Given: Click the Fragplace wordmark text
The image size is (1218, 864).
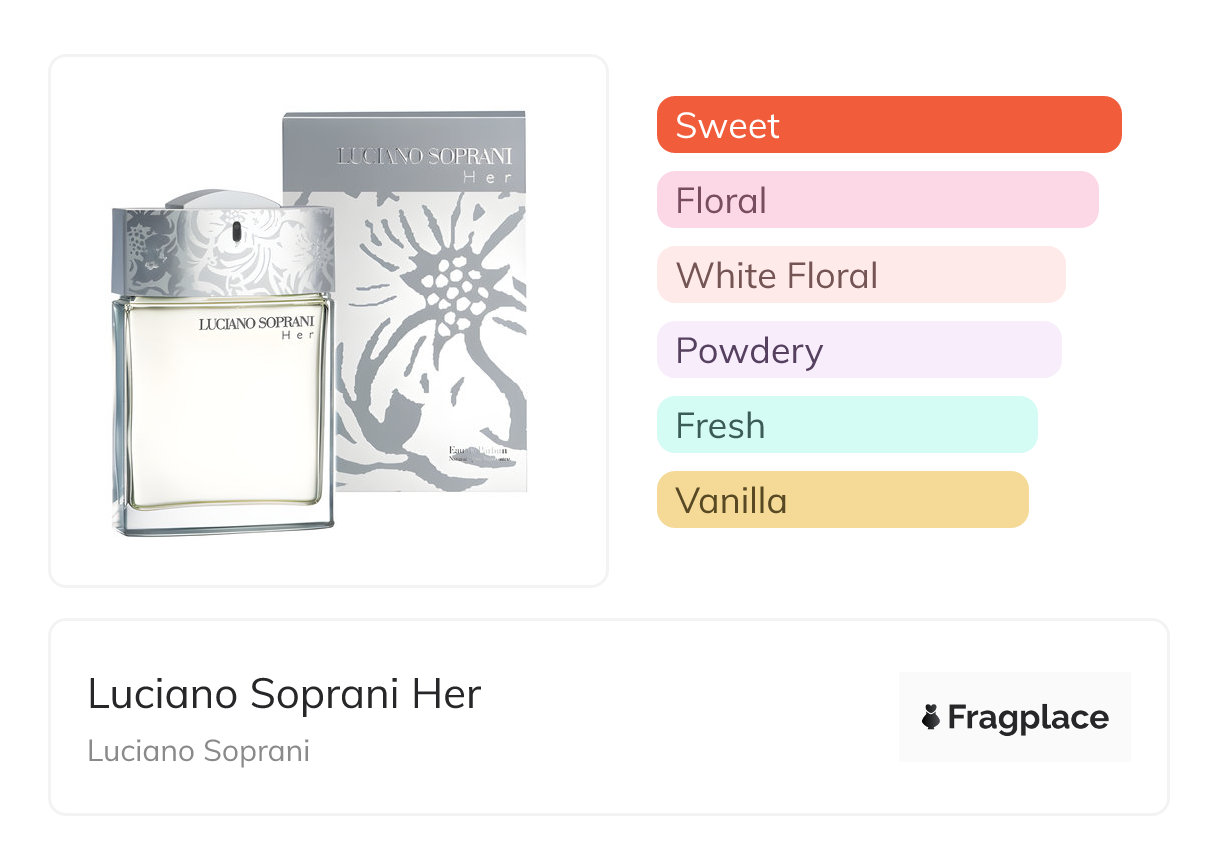Looking at the screenshot, I should (1028, 718).
